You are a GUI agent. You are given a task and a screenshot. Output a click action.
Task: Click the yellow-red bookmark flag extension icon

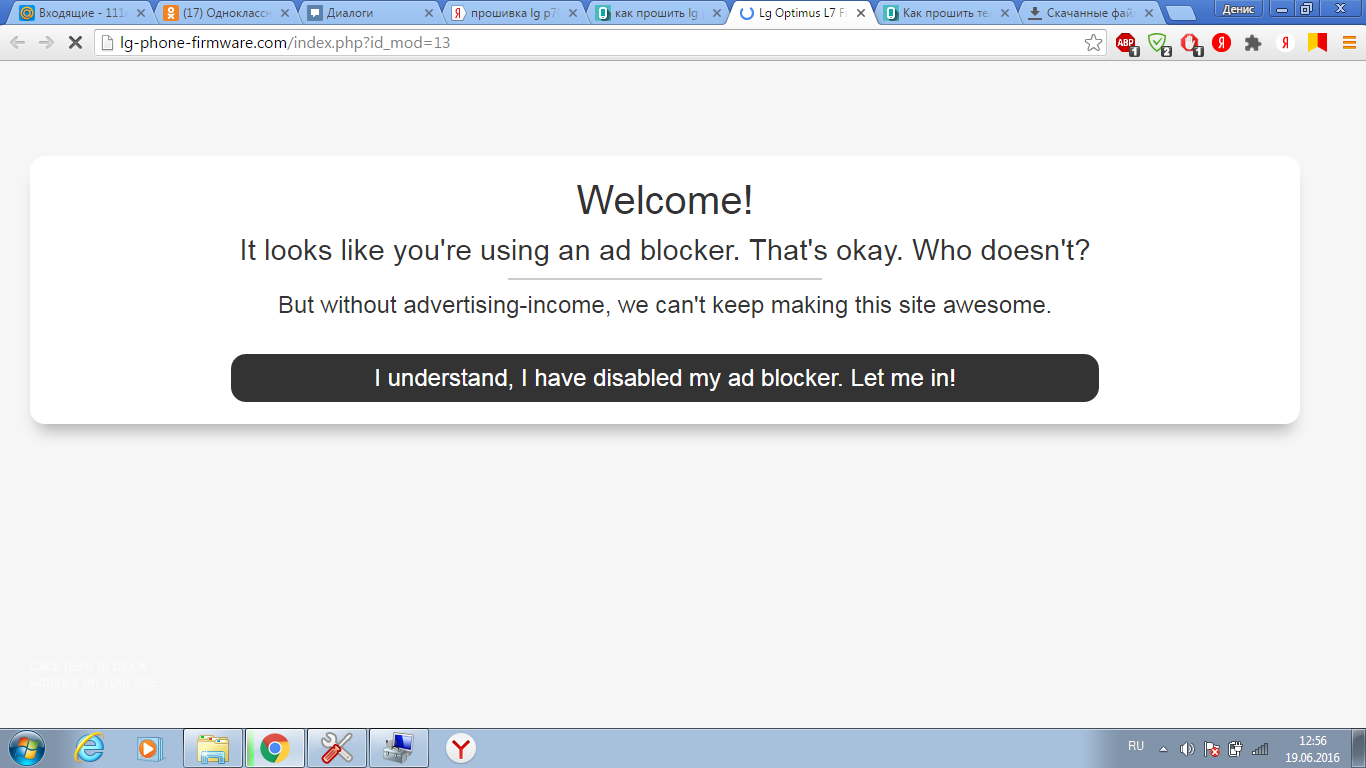coord(1317,43)
